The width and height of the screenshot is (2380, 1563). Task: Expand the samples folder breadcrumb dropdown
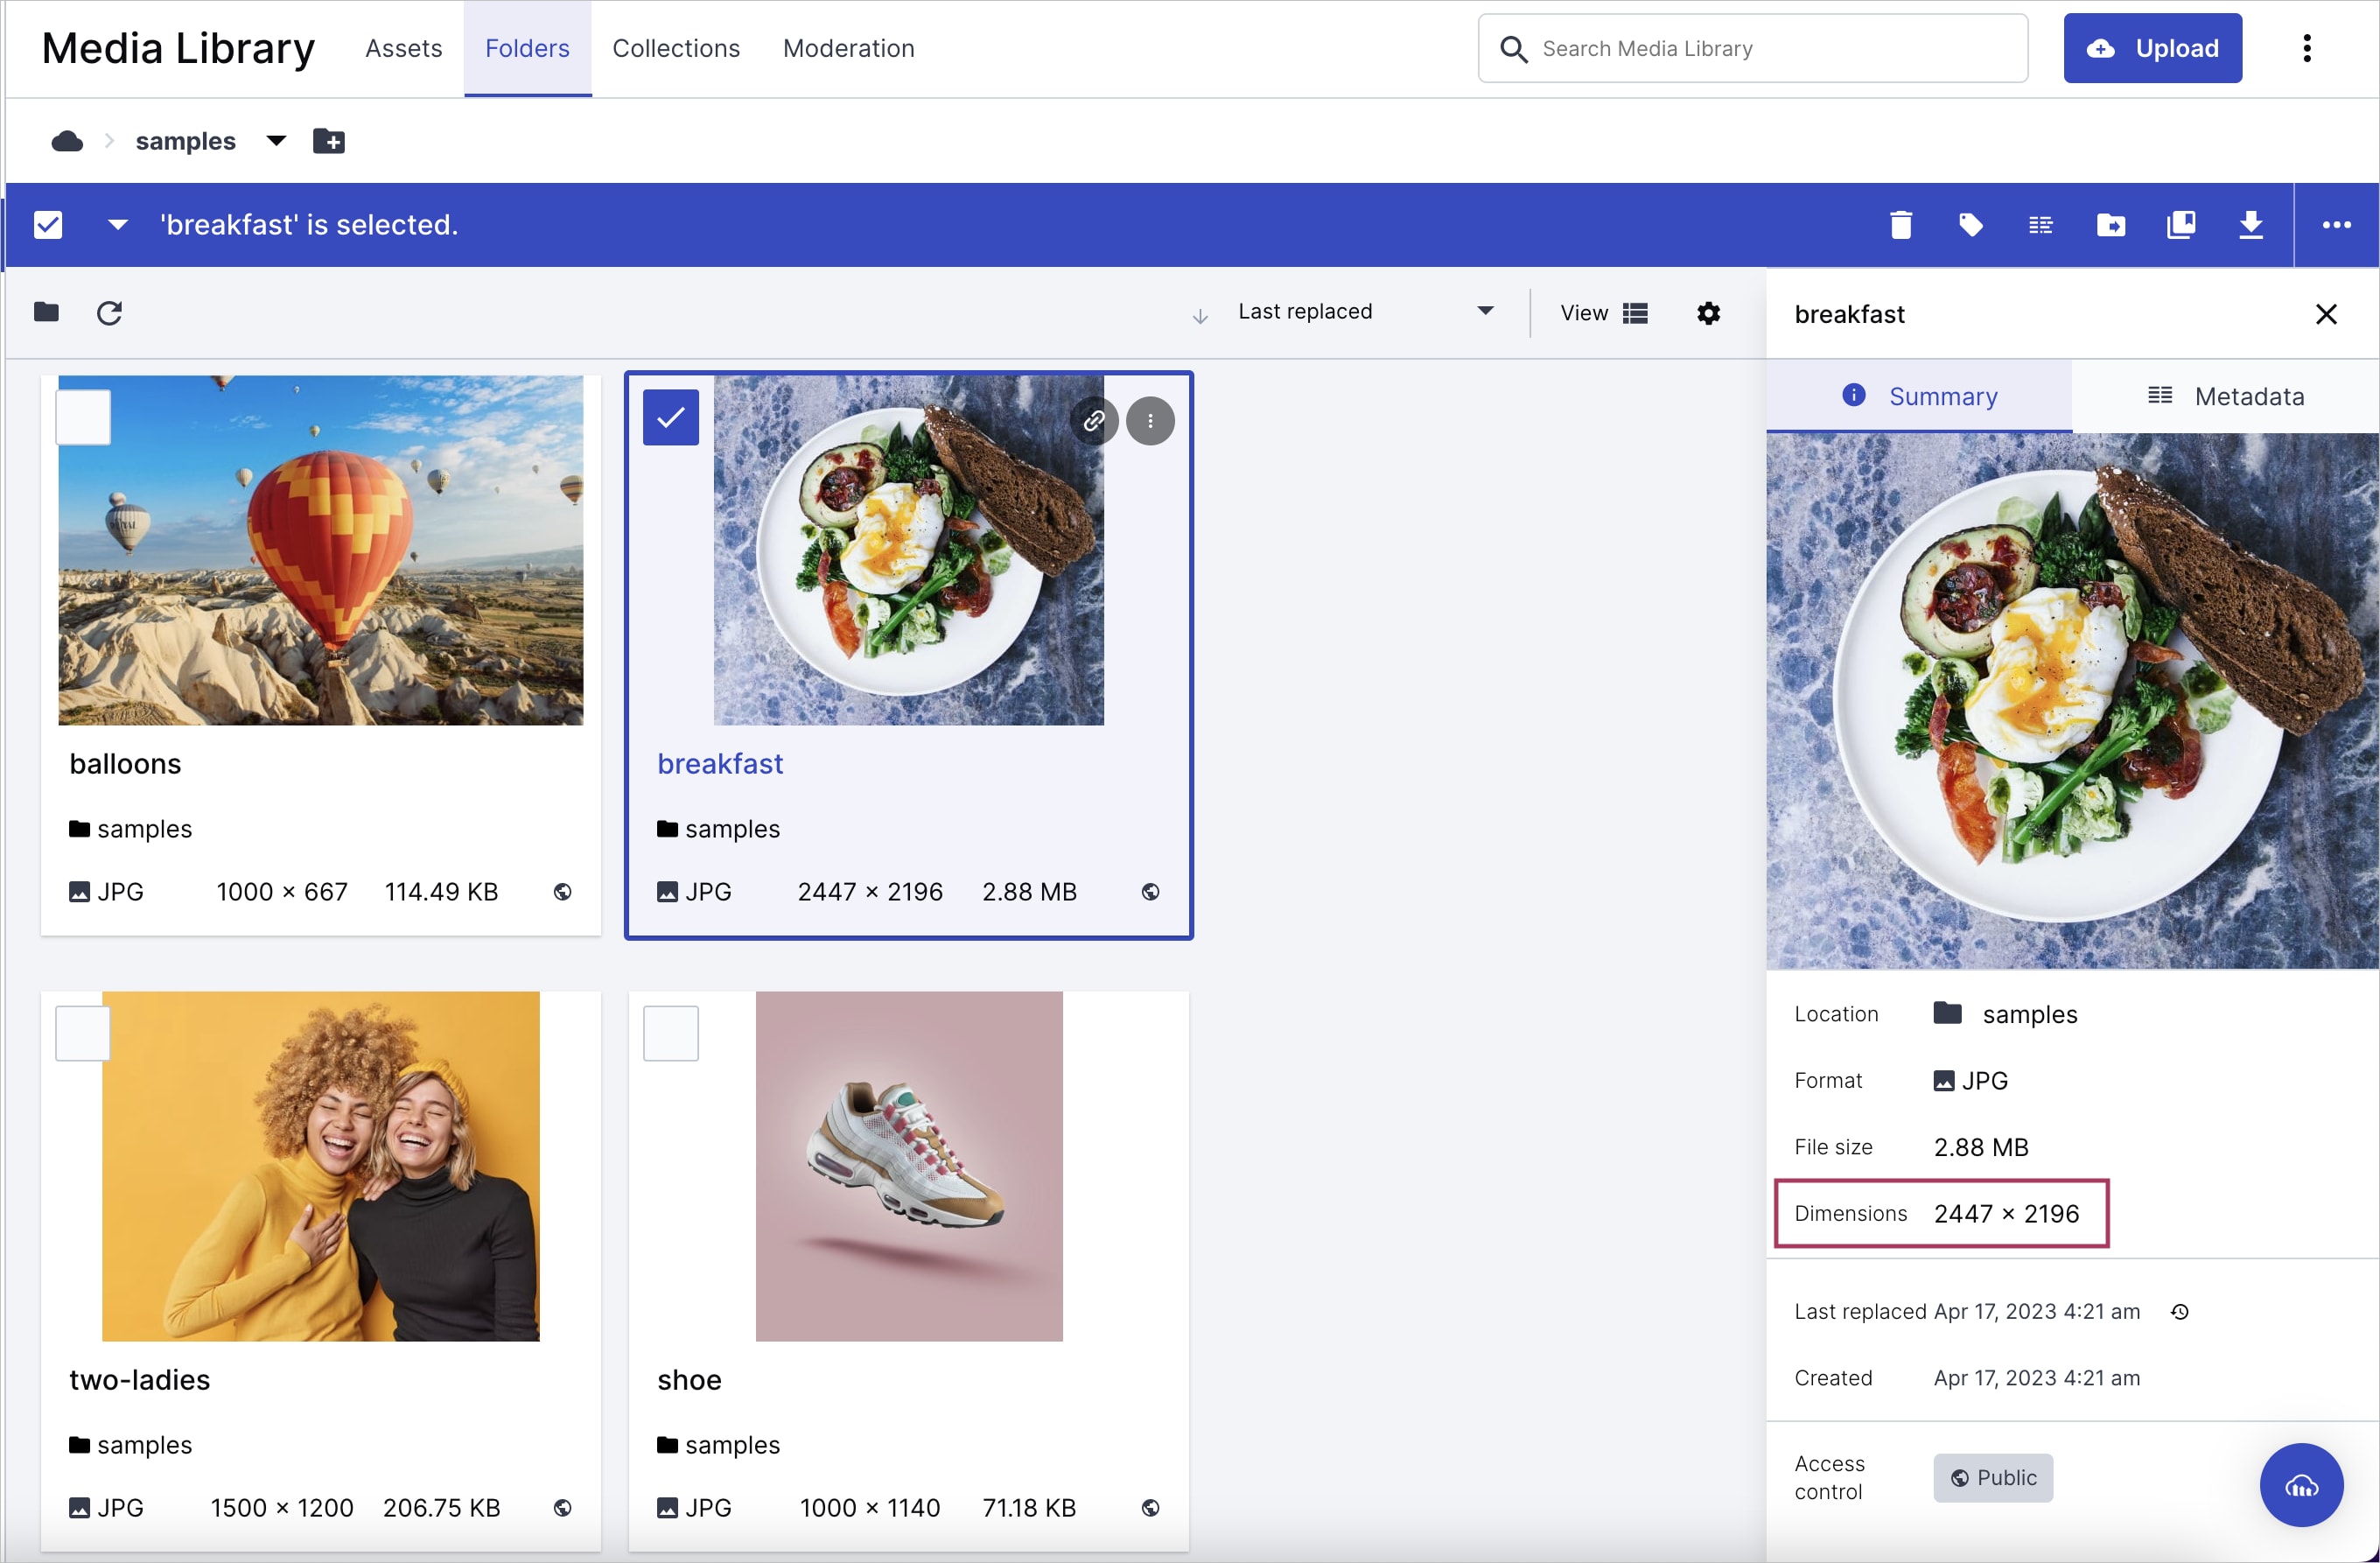276,141
